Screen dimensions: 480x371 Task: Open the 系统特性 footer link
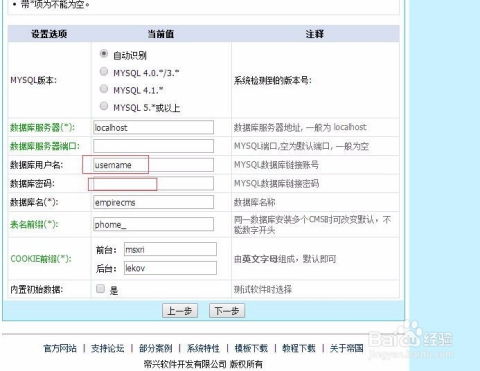pos(203,348)
